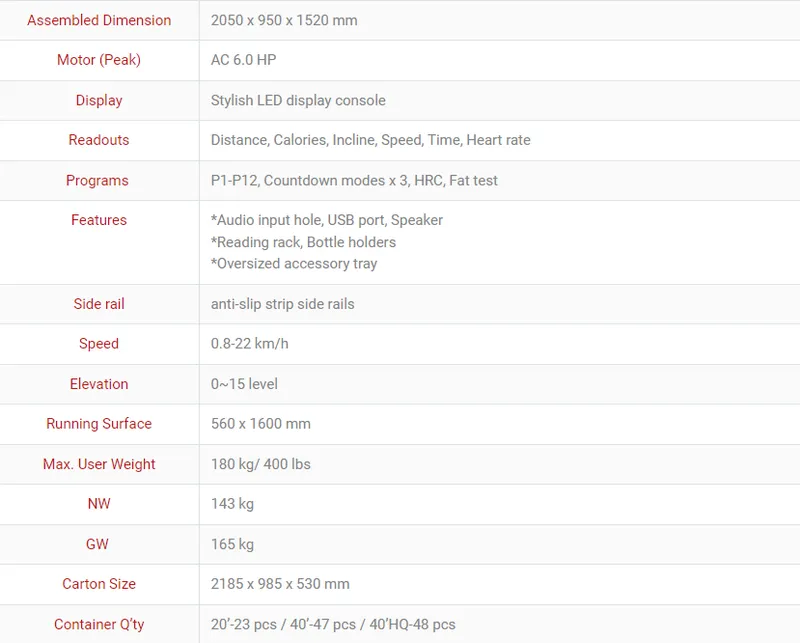This screenshot has width=800, height=643.
Task: Select the '180 kg/ 400 lbs' value
Action: [x=261, y=464]
